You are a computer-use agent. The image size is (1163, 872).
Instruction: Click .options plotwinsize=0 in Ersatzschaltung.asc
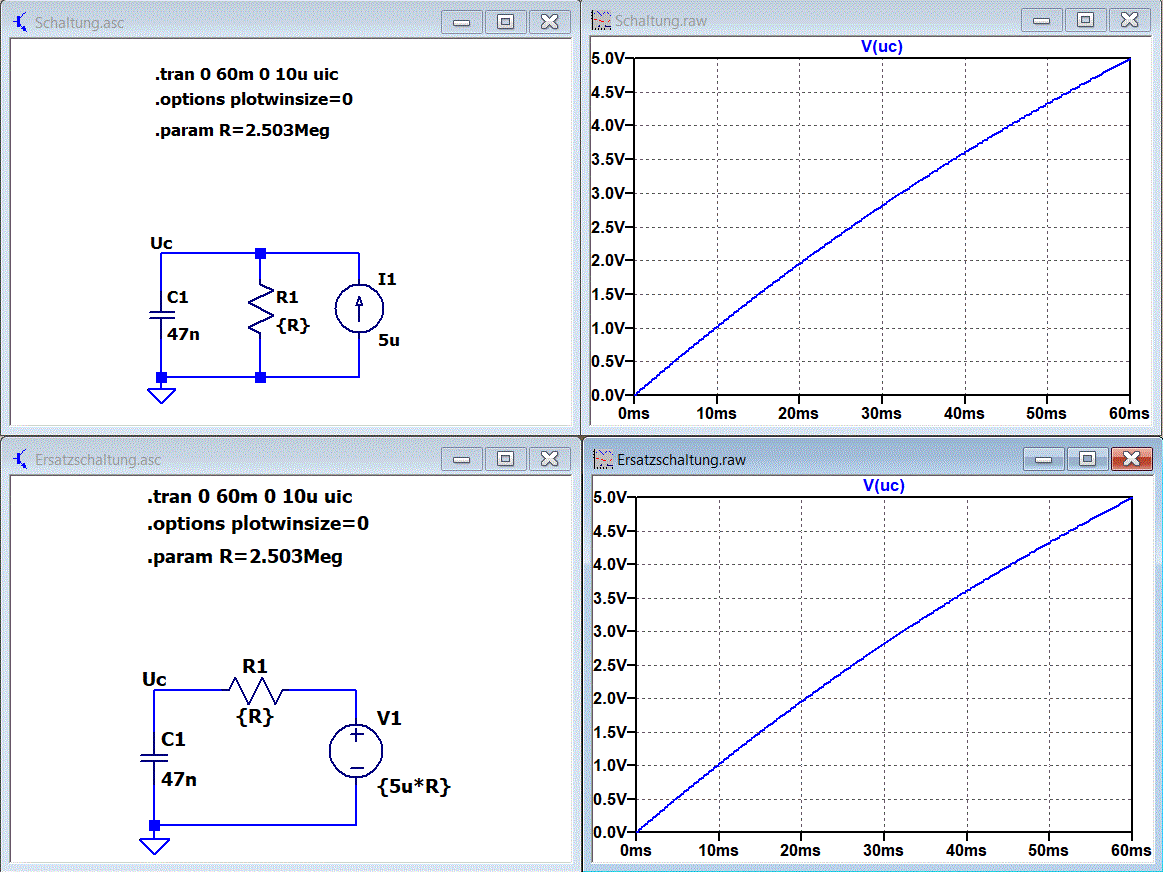coord(257,523)
